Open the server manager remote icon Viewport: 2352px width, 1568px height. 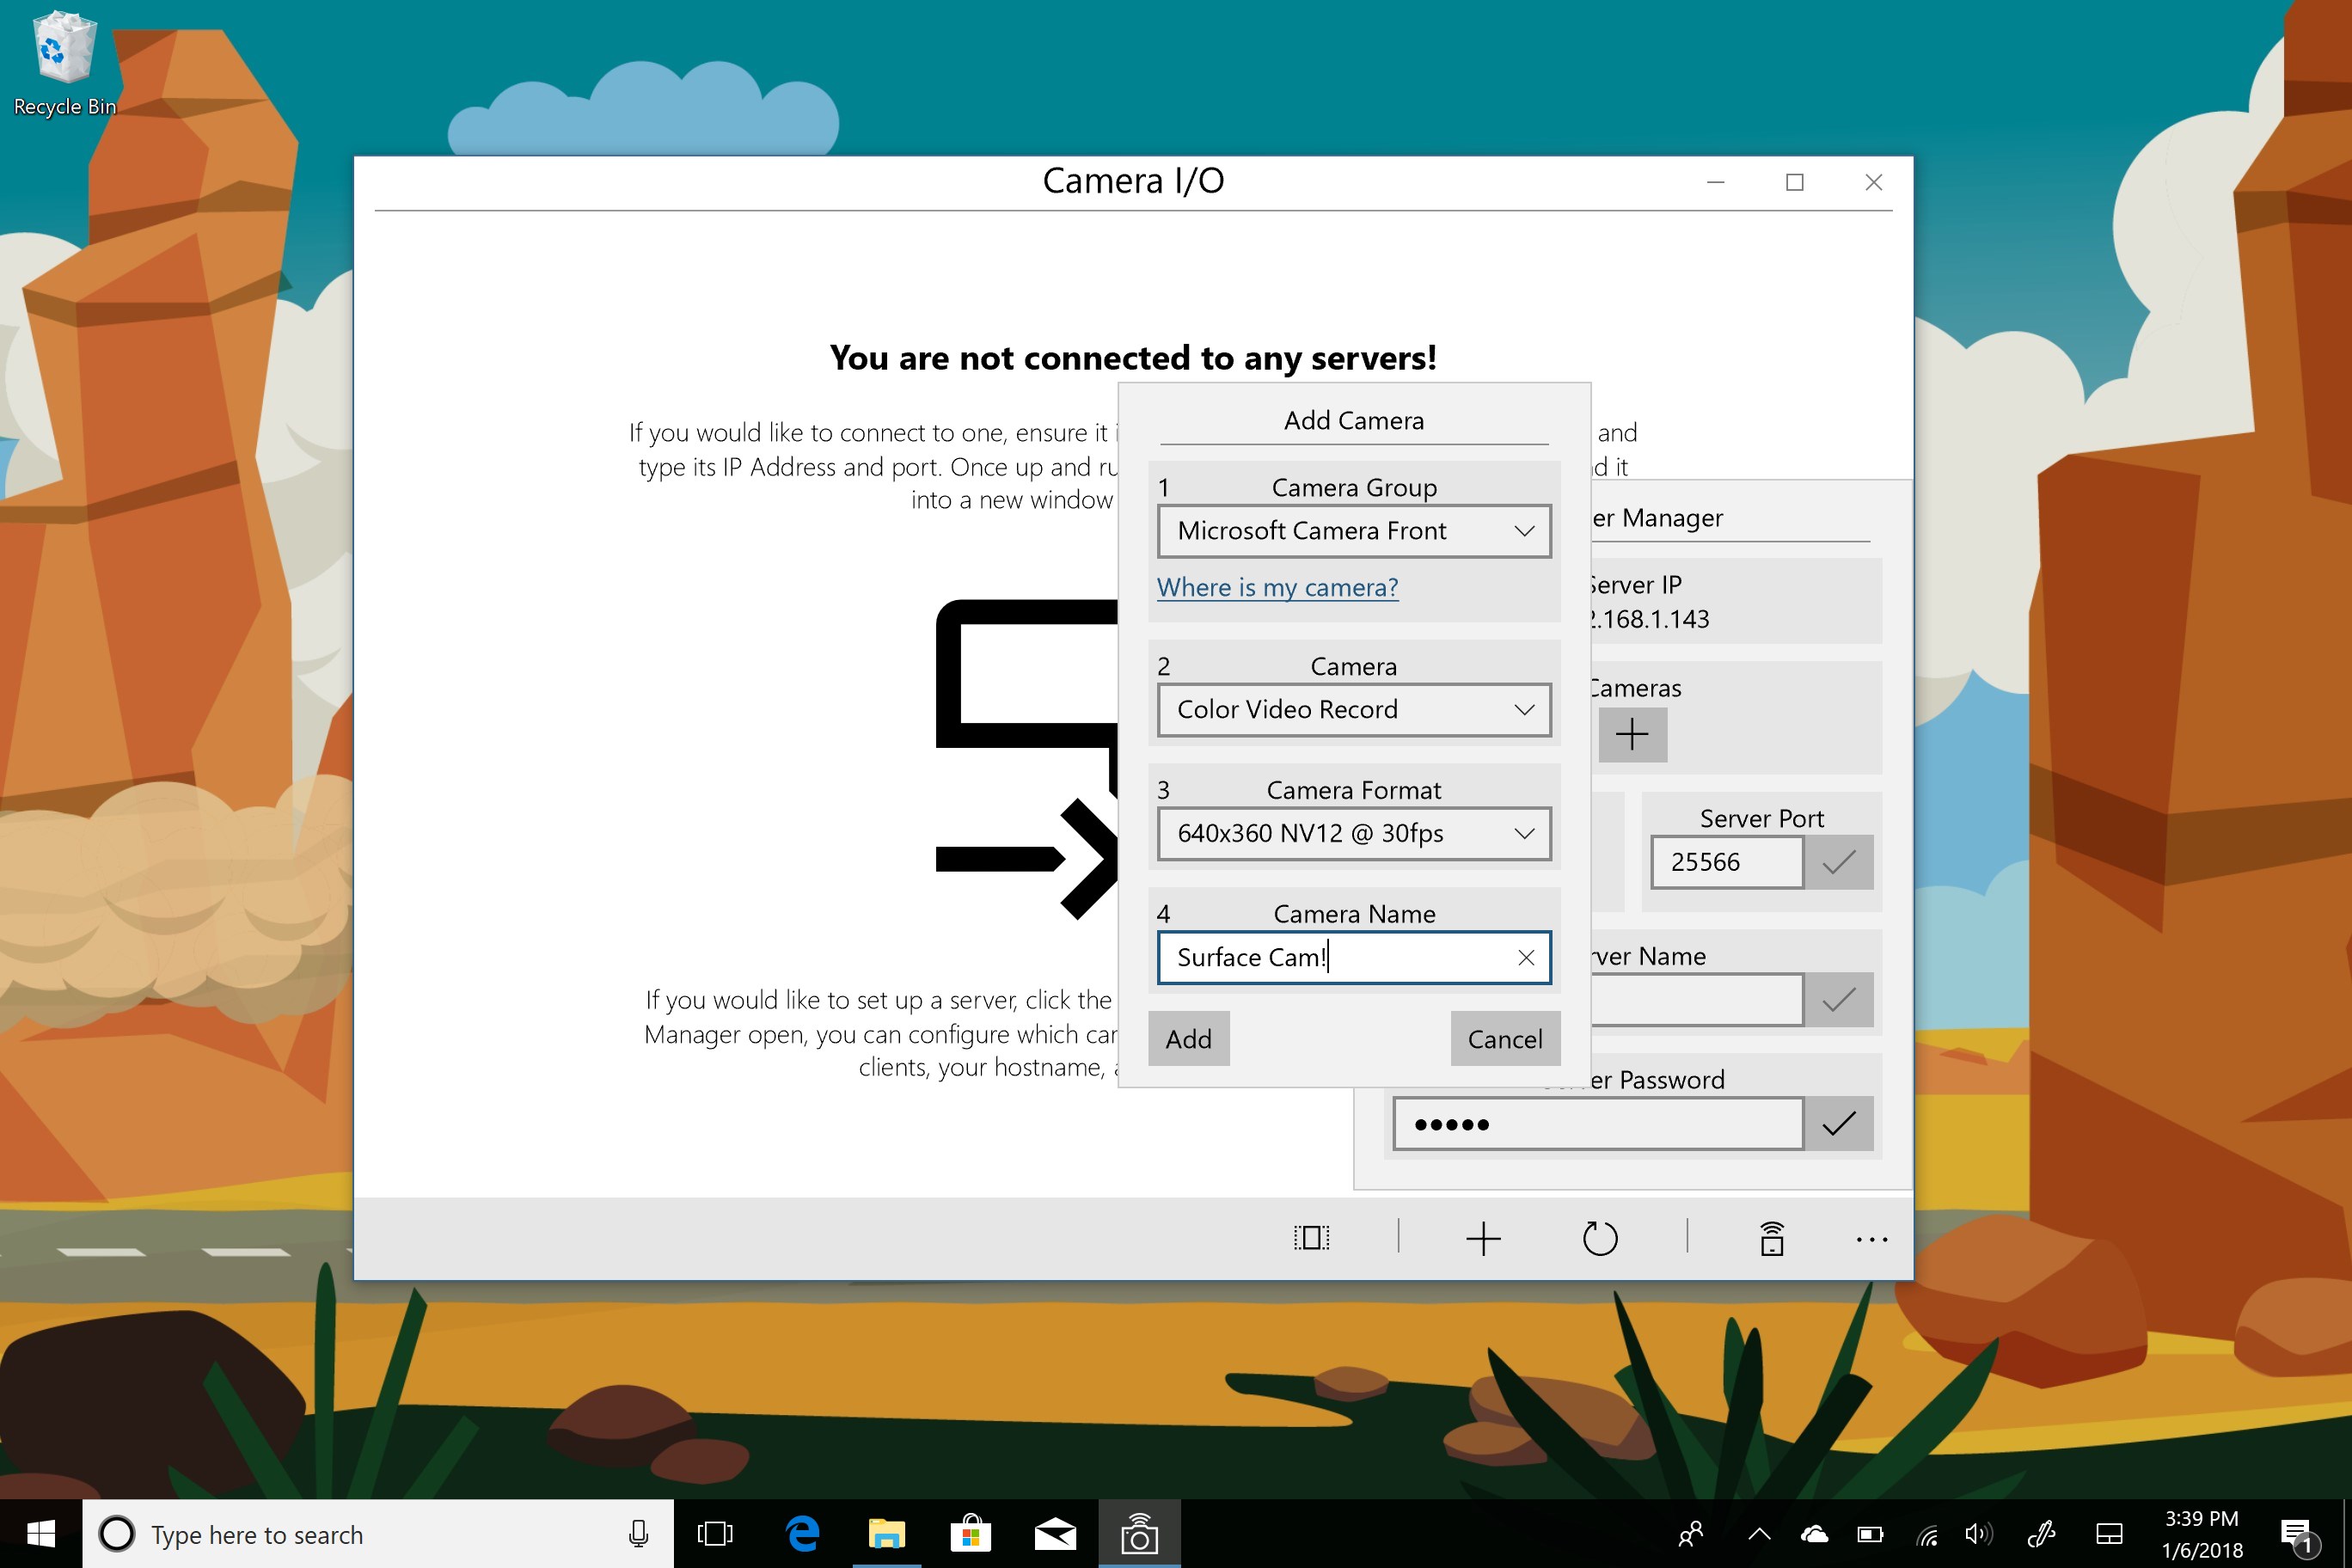(x=1771, y=1239)
